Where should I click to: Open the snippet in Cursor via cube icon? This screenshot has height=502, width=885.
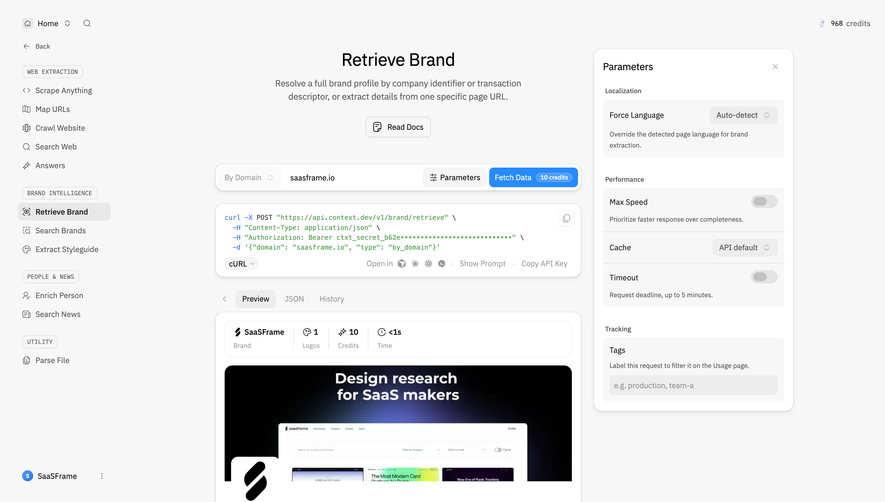[x=402, y=264]
